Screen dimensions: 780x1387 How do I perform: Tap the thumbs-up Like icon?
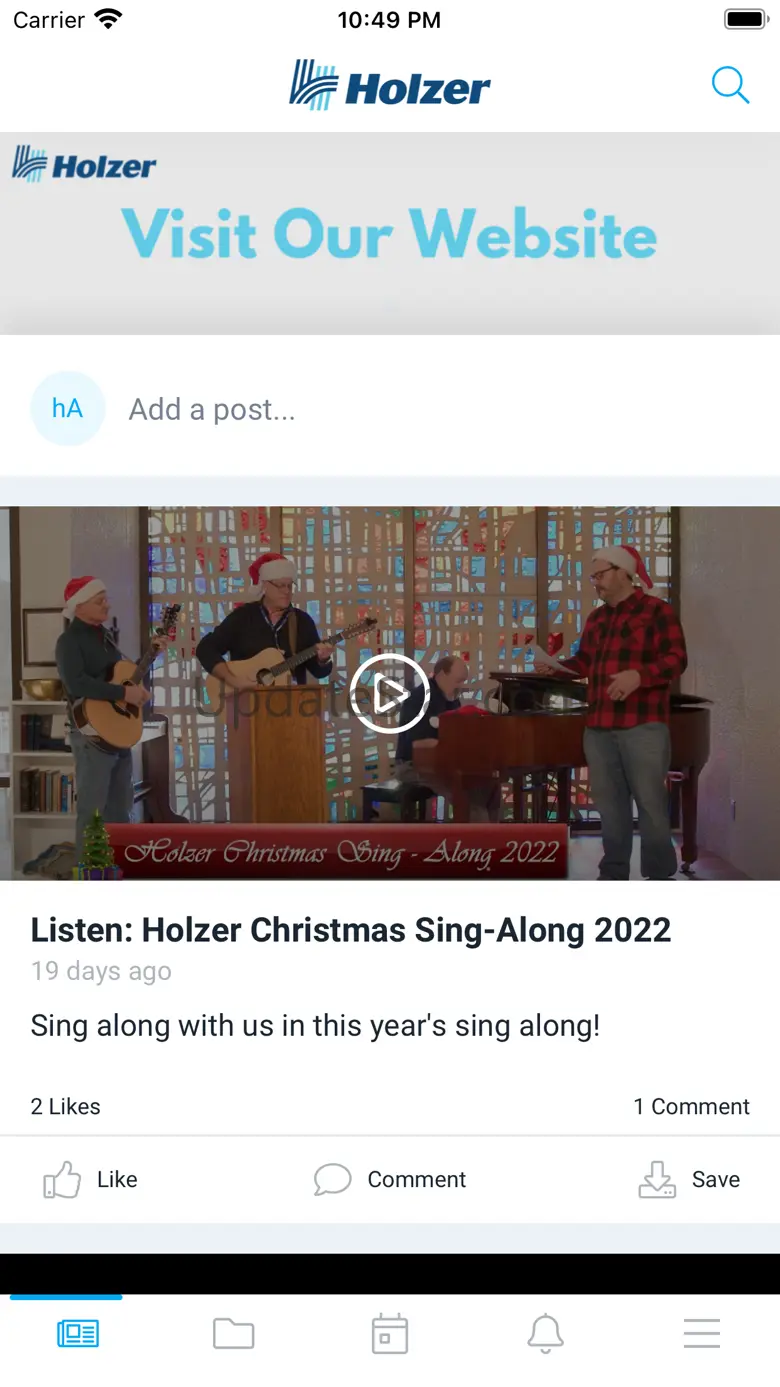(62, 1180)
